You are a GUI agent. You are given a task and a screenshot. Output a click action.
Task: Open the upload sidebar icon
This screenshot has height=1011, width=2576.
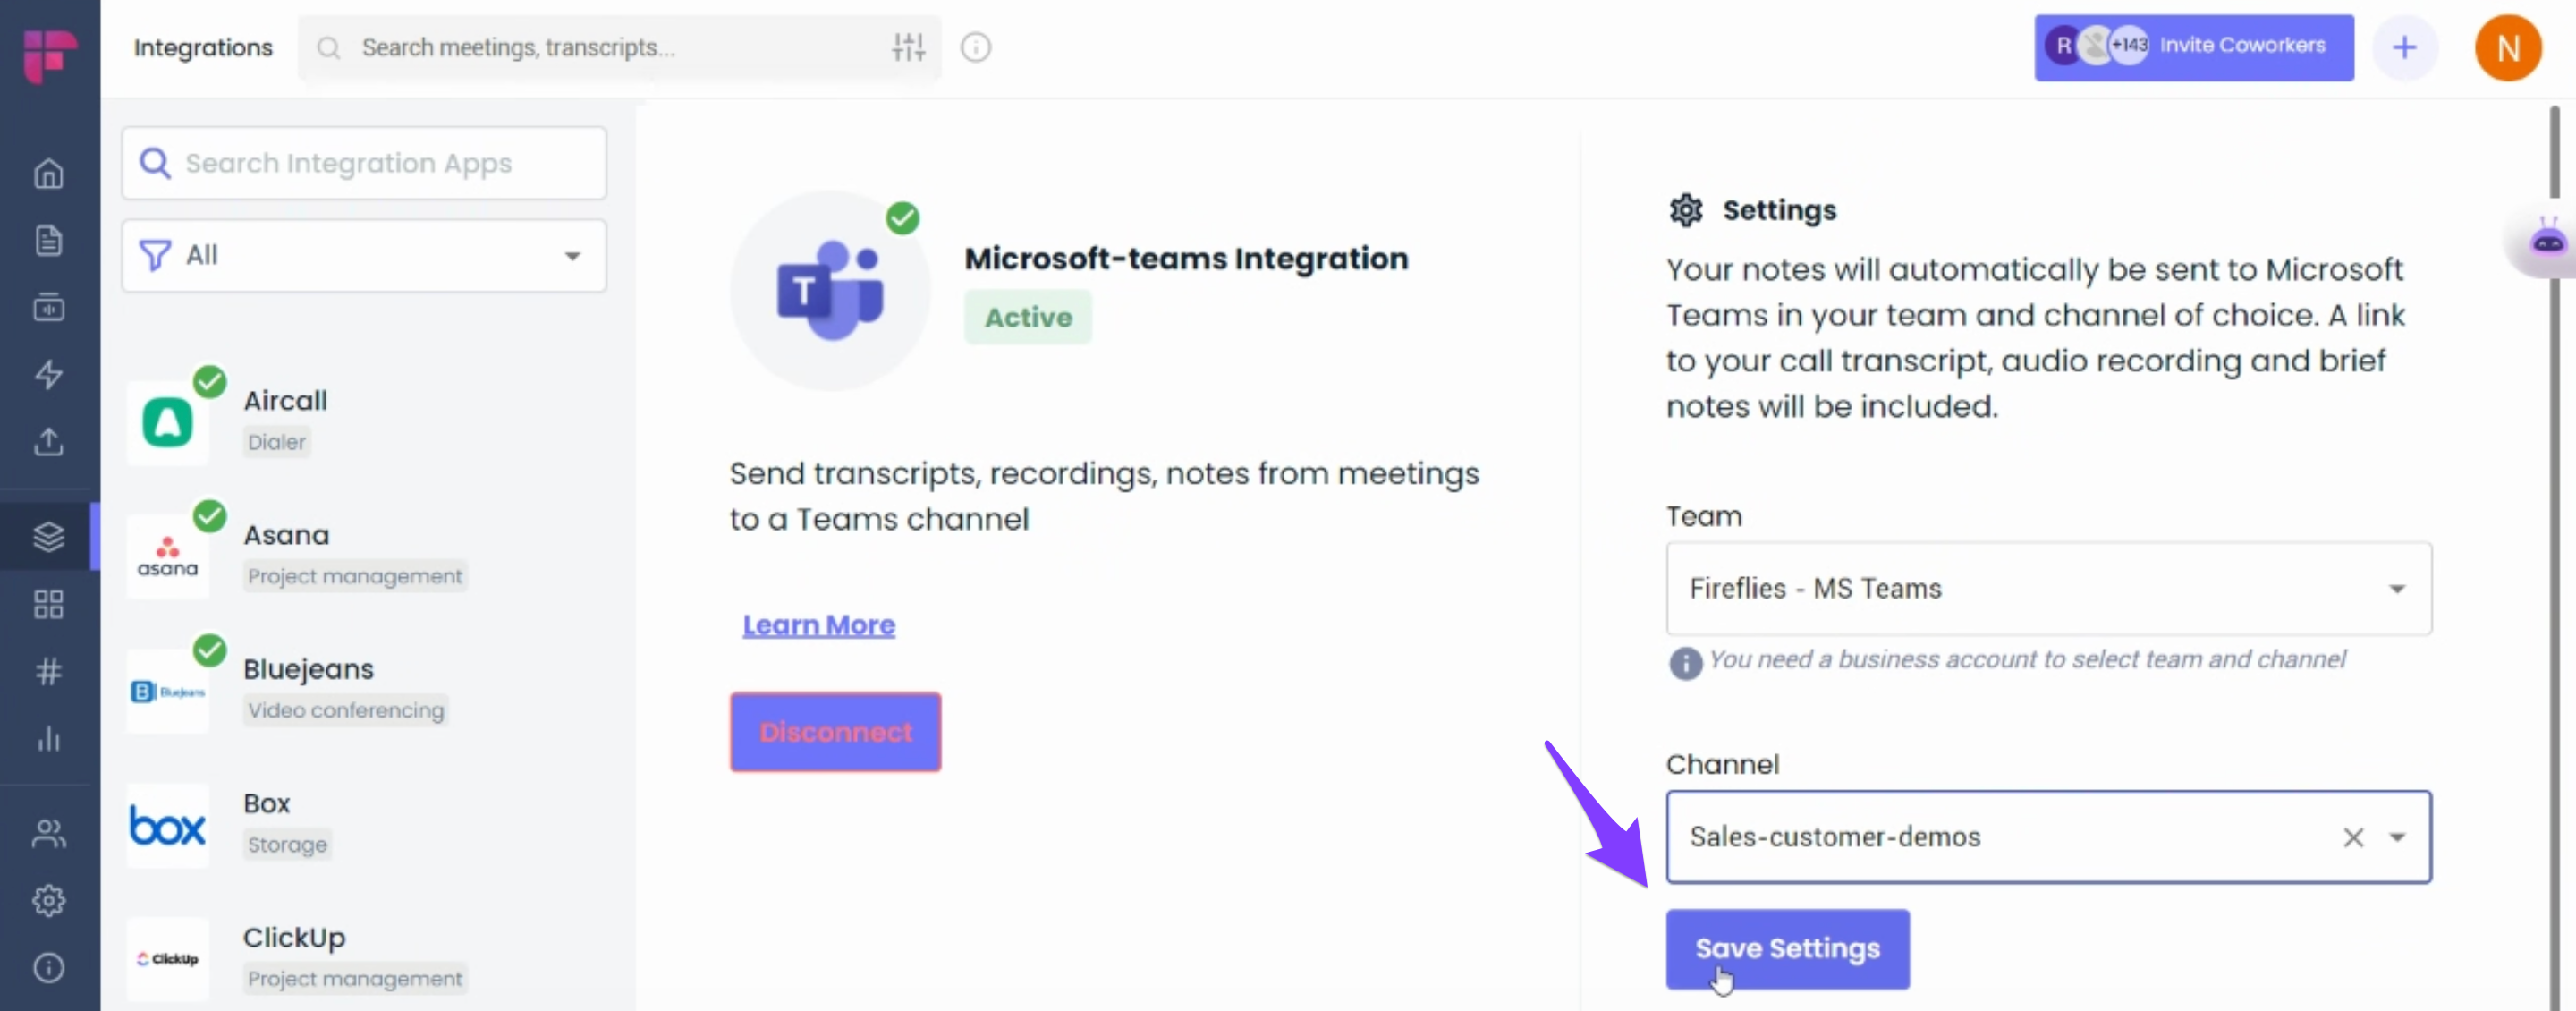(x=49, y=441)
